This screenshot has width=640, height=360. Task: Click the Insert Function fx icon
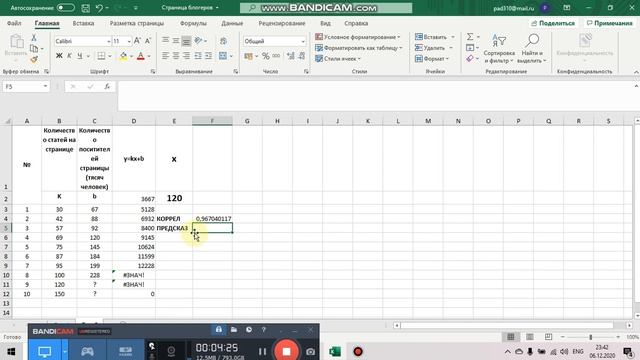(107, 87)
